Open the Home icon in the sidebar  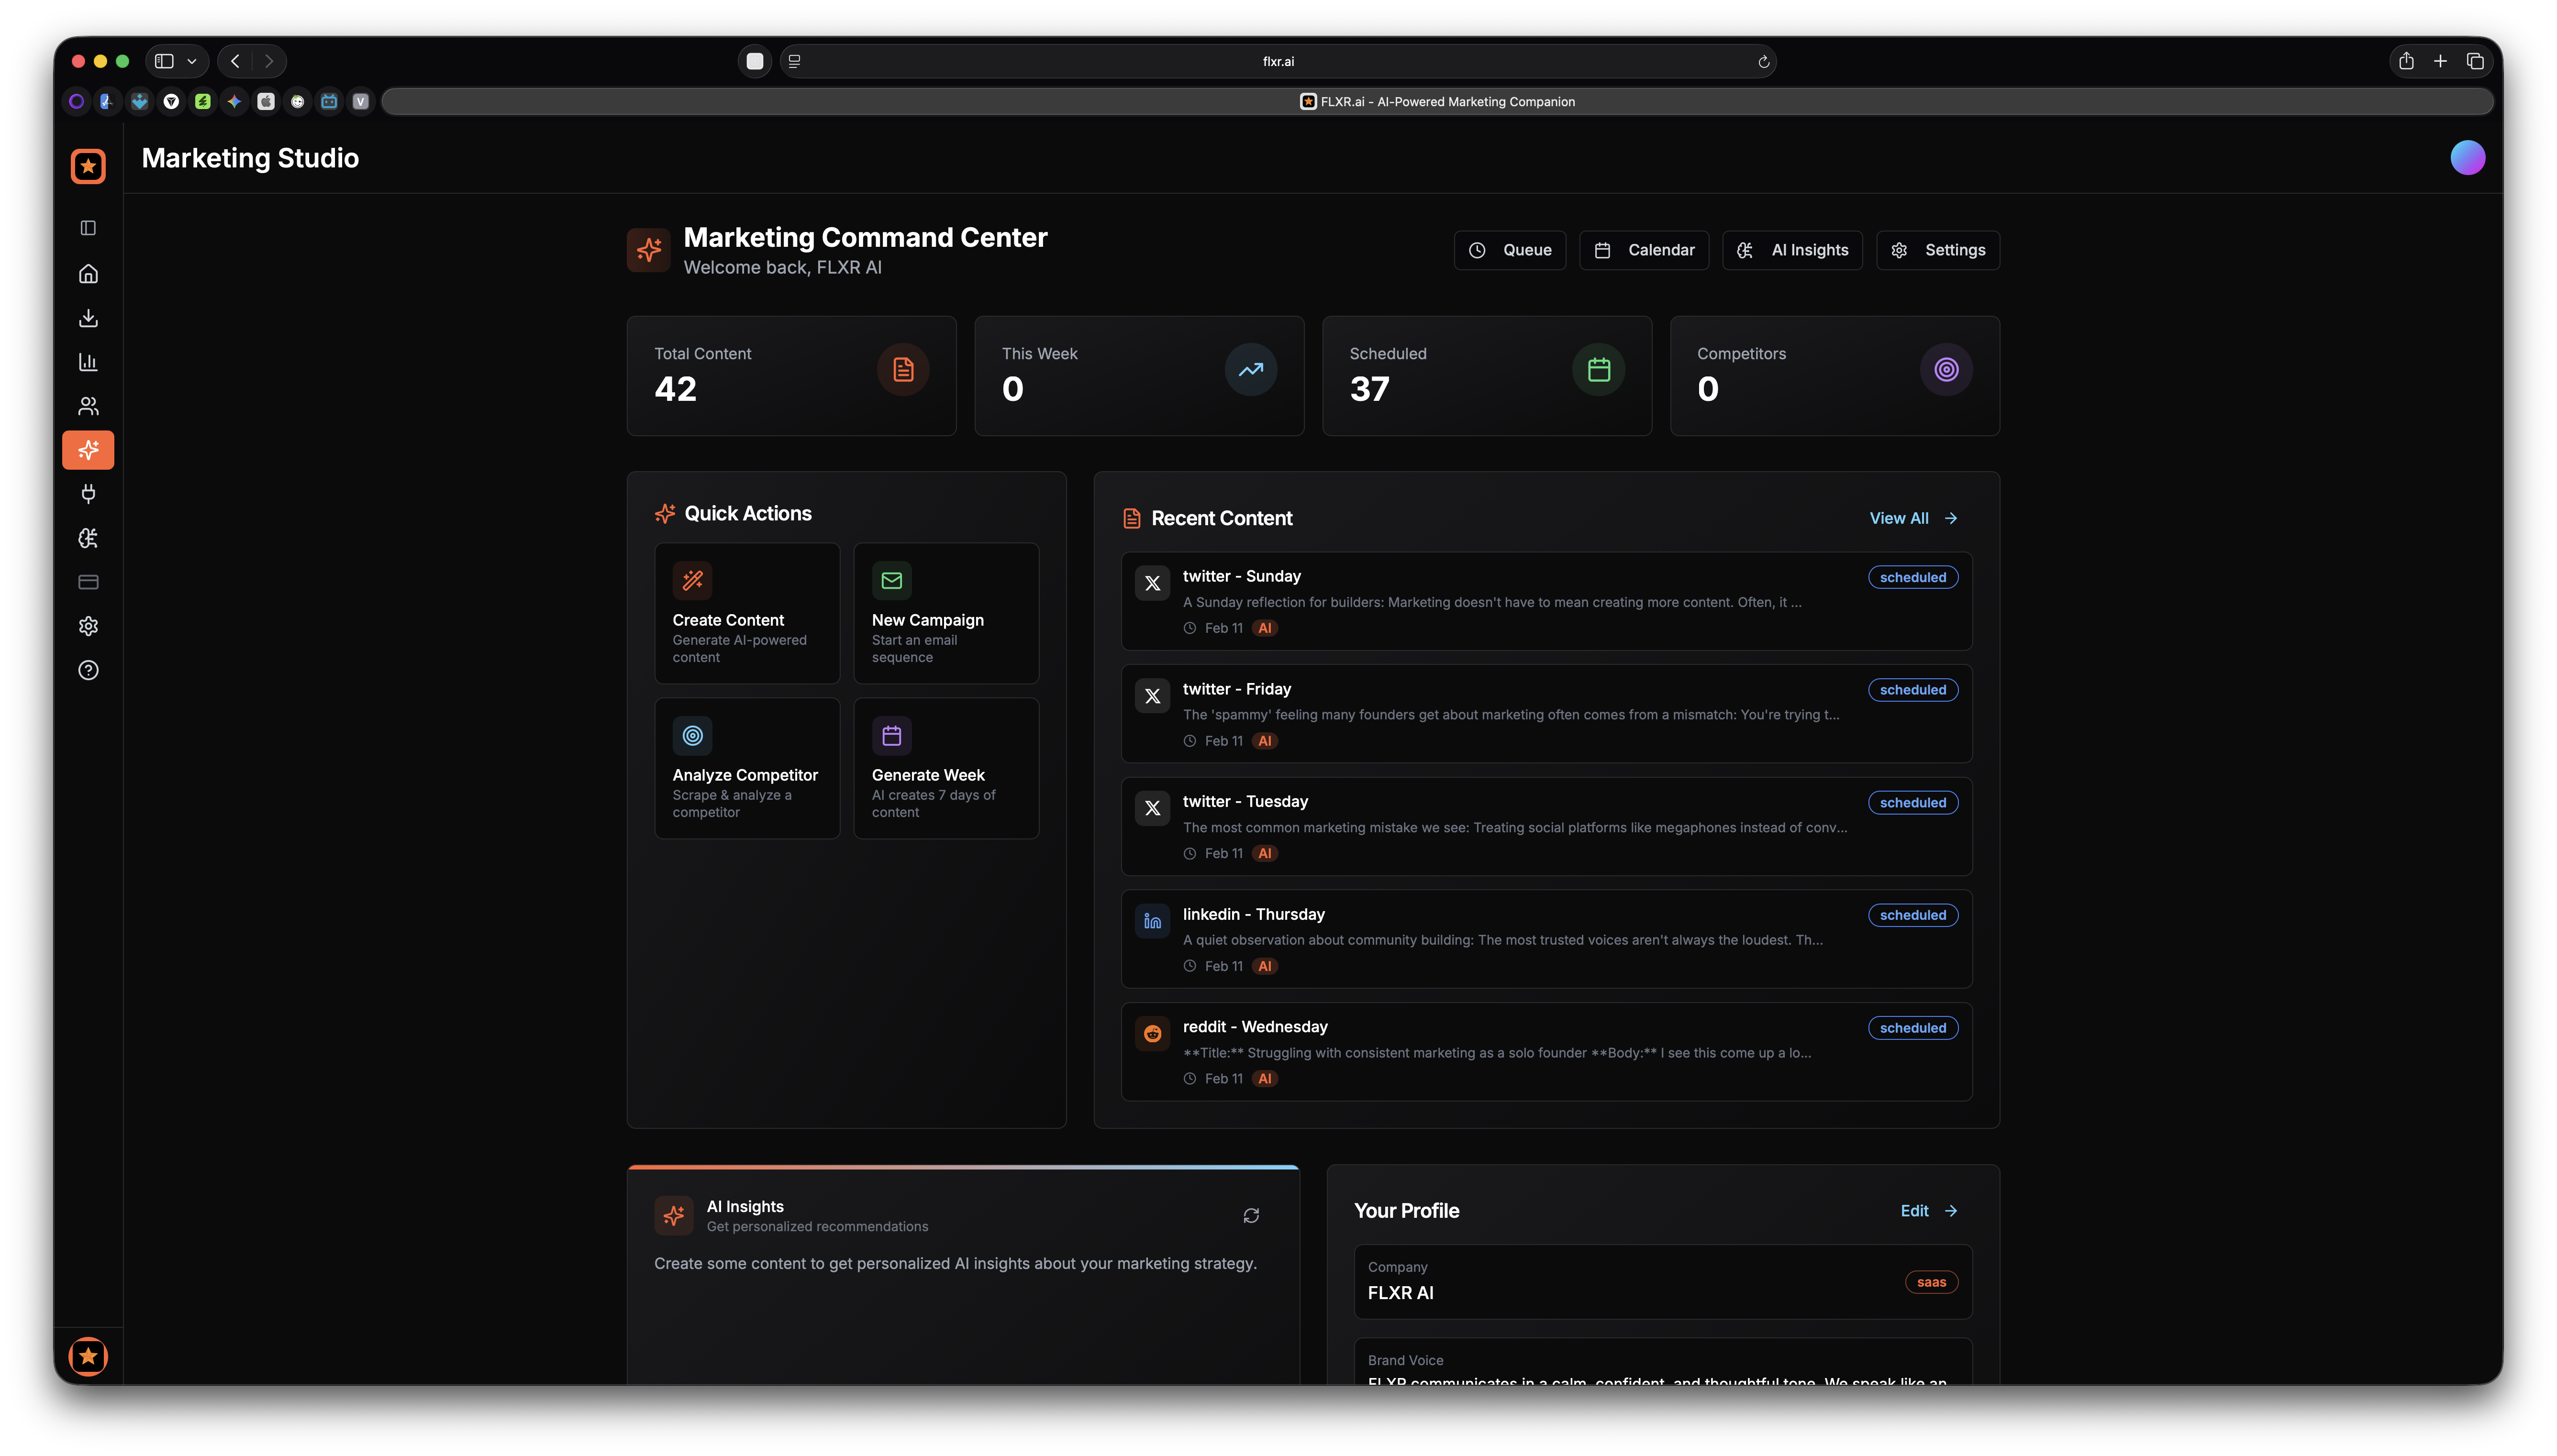pos(88,273)
